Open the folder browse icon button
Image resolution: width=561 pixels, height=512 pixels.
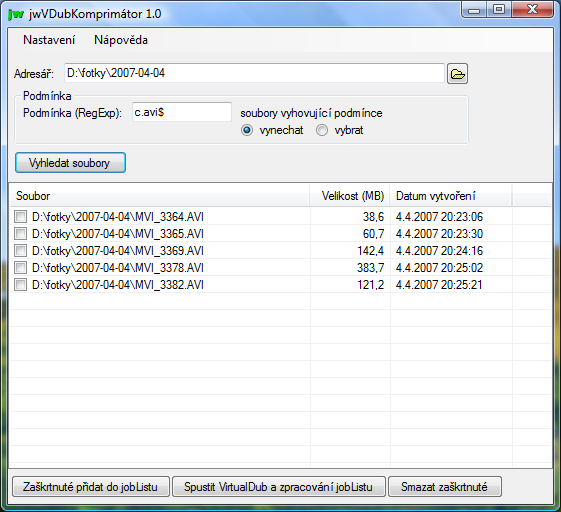tap(457, 74)
